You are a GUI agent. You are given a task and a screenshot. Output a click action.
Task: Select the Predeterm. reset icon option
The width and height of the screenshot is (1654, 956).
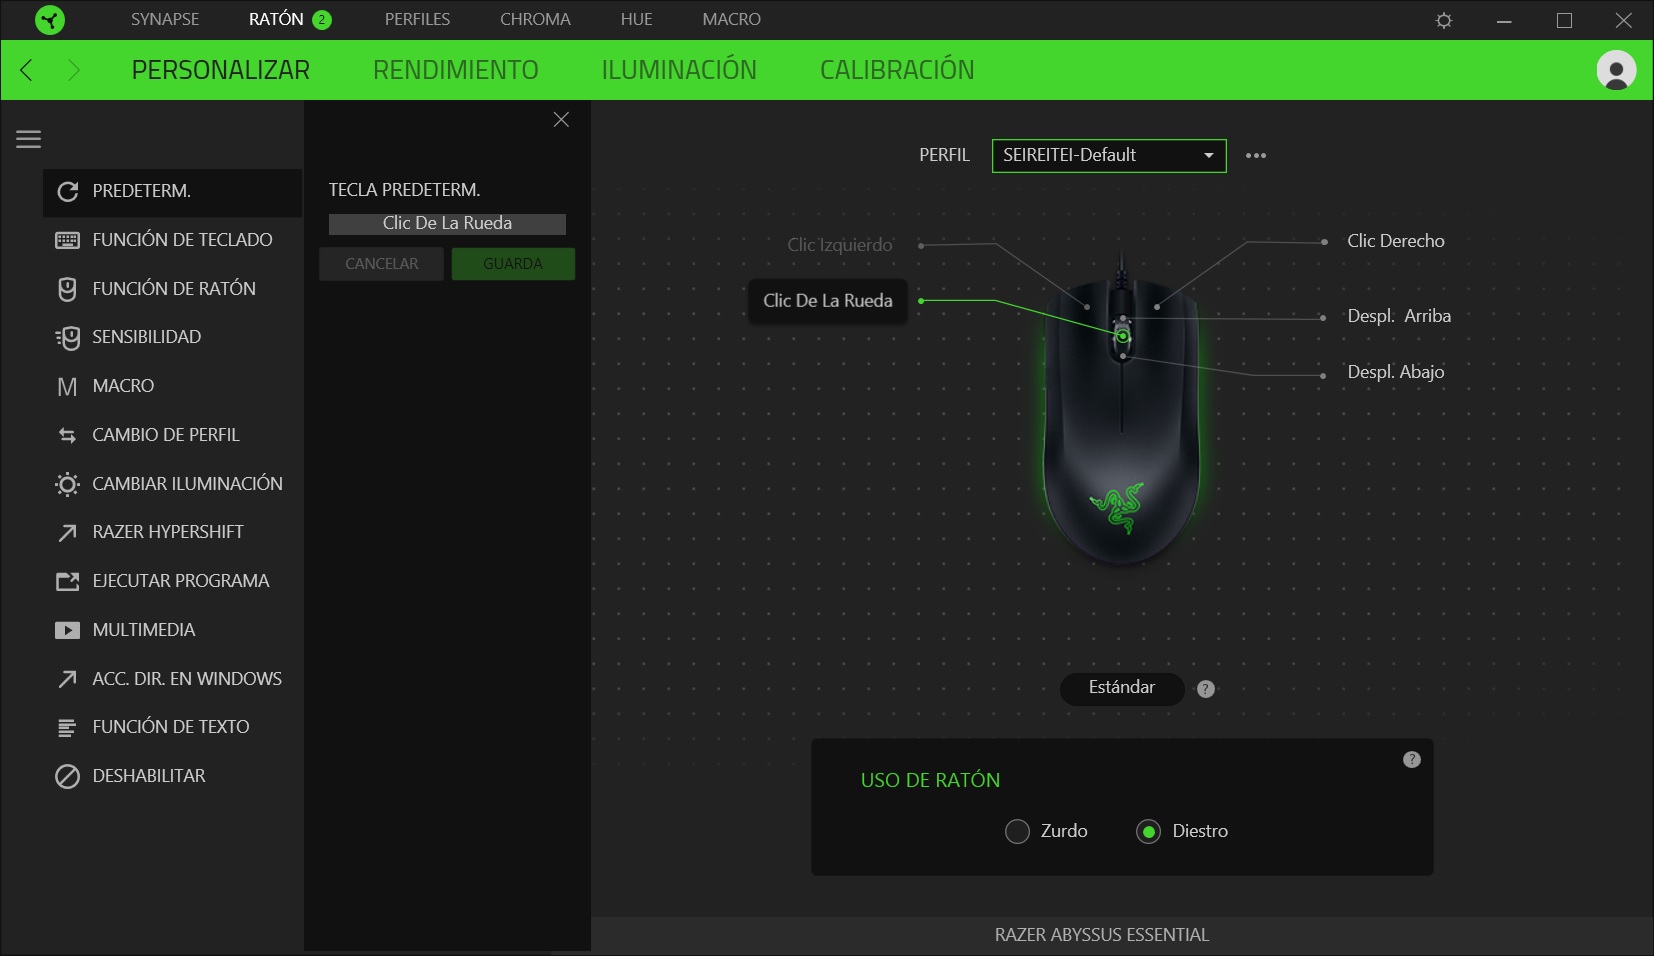[172, 191]
